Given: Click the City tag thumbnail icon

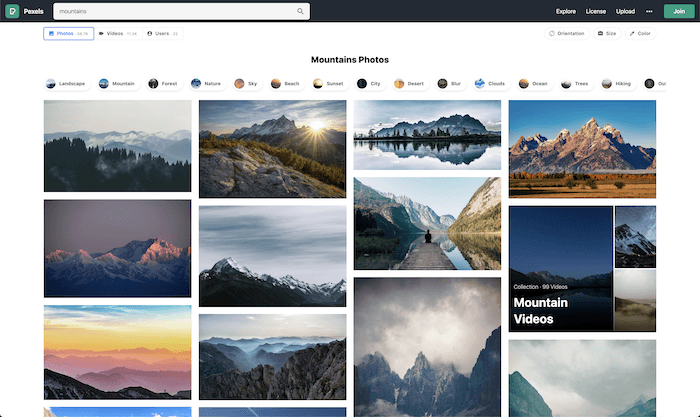Looking at the screenshot, I should tap(362, 83).
